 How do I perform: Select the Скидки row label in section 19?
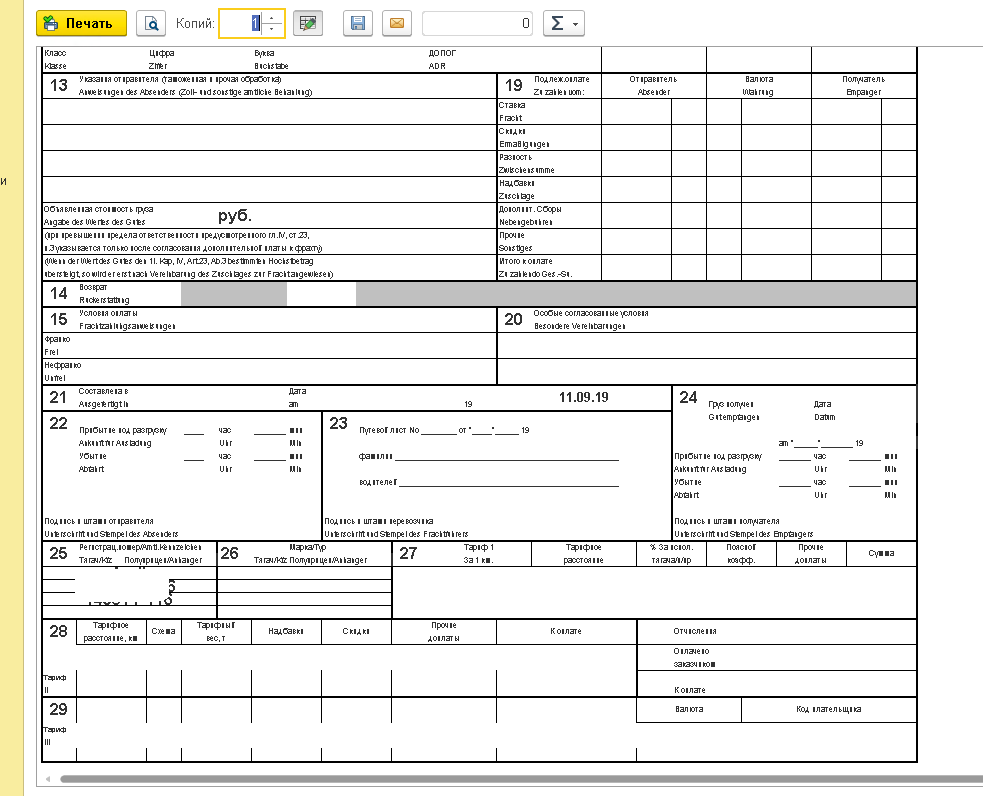[549, 138]
